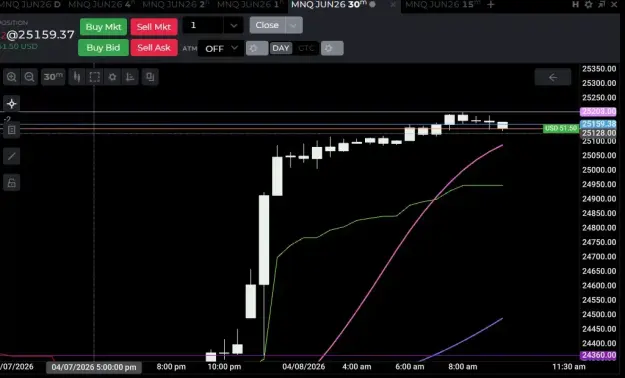Switch to the MNQ JUN26 1h tab

click(x=250, y=5)
